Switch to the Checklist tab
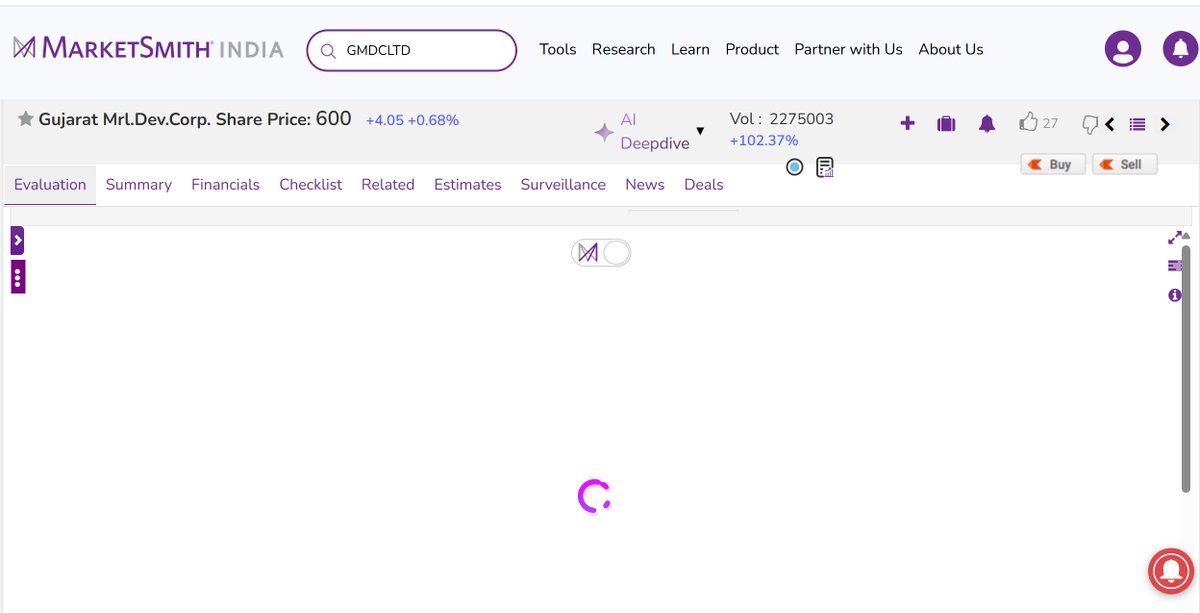Image resolution: width=1200 pixels, height=613 pixels. coord(311,184)
